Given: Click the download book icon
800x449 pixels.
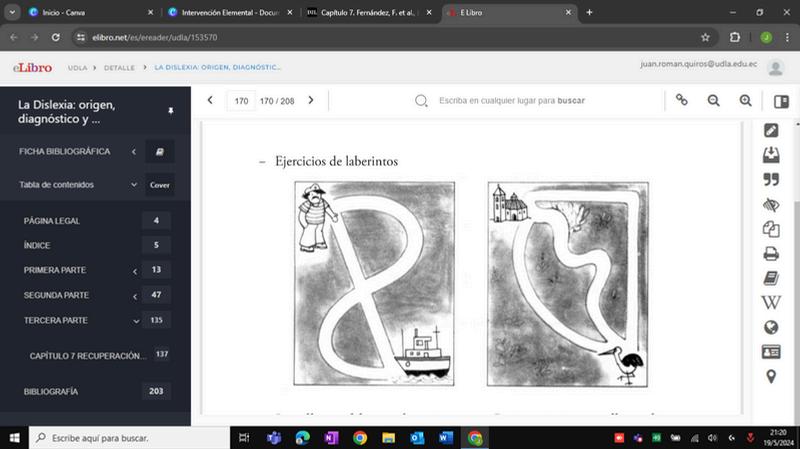Looking at the screenshot, I should (771, 155).
